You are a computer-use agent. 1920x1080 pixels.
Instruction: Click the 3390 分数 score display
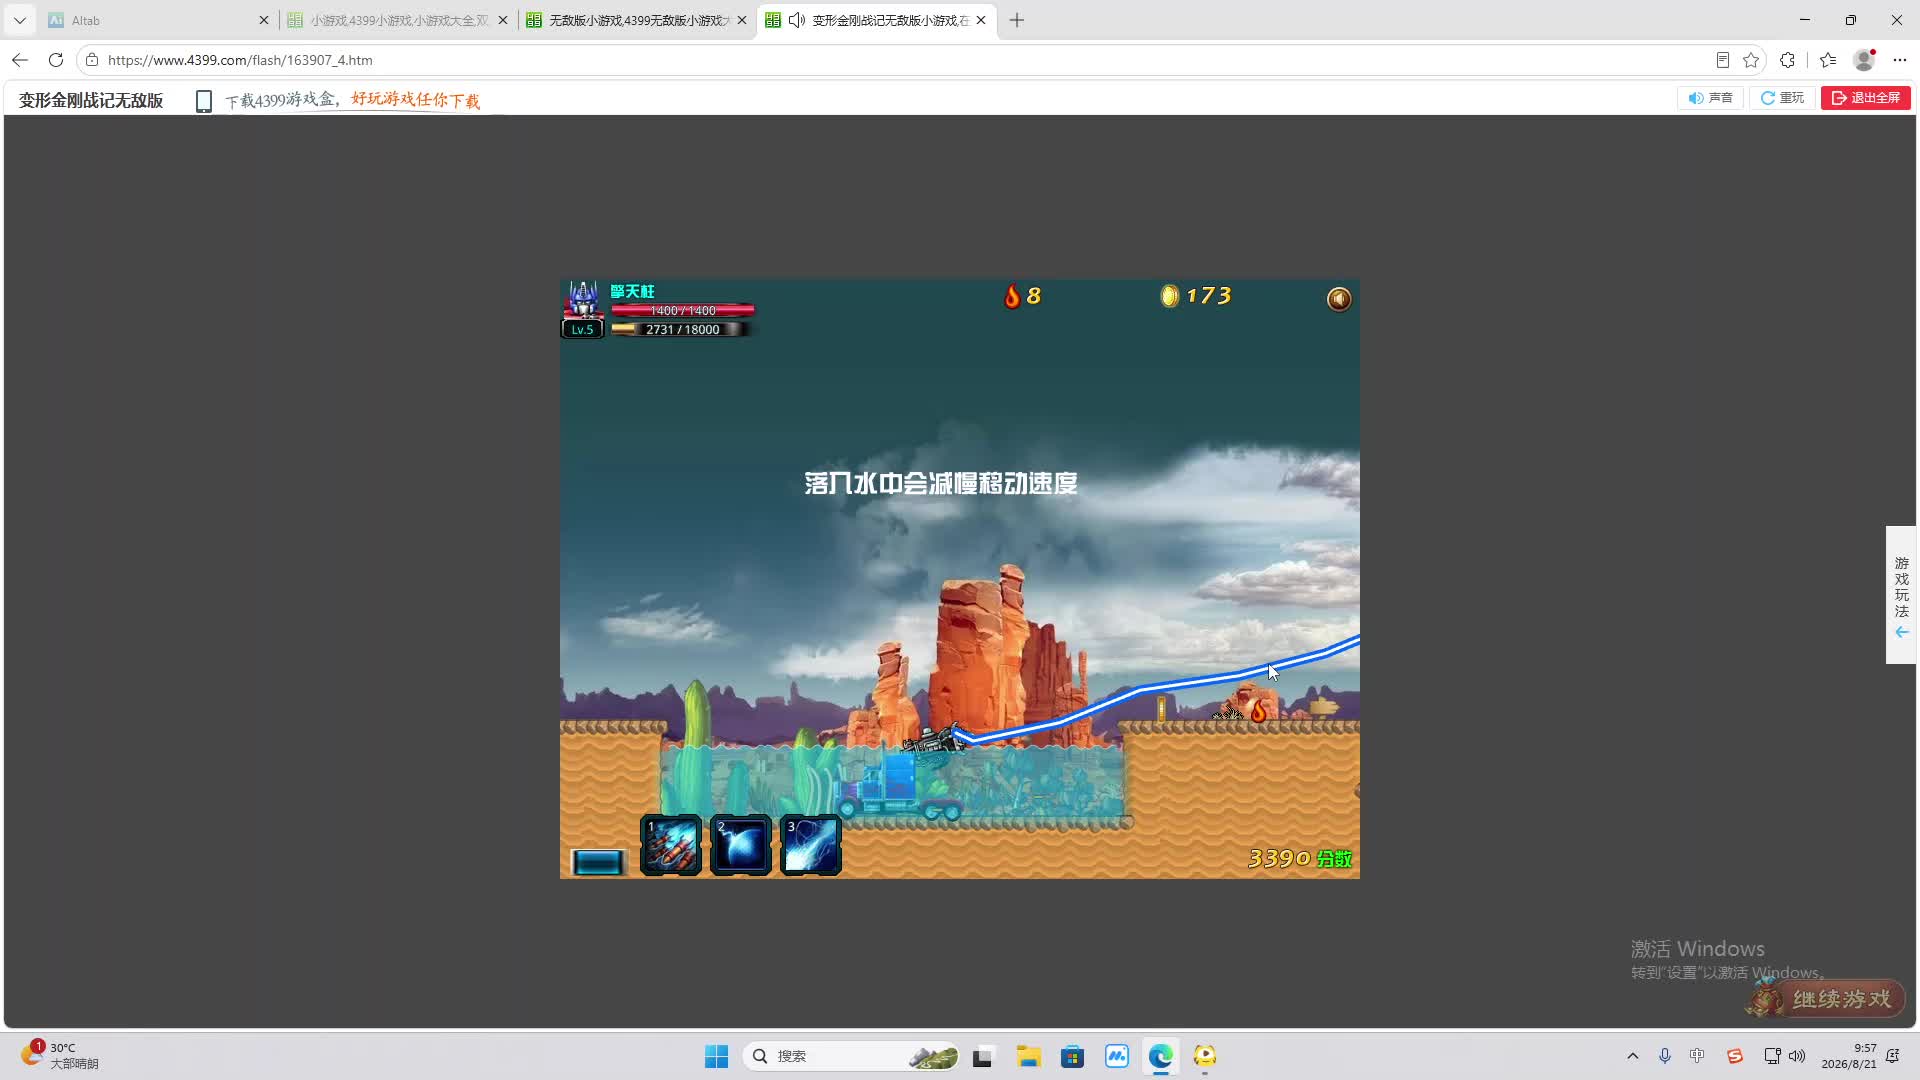pos(1300,859)
